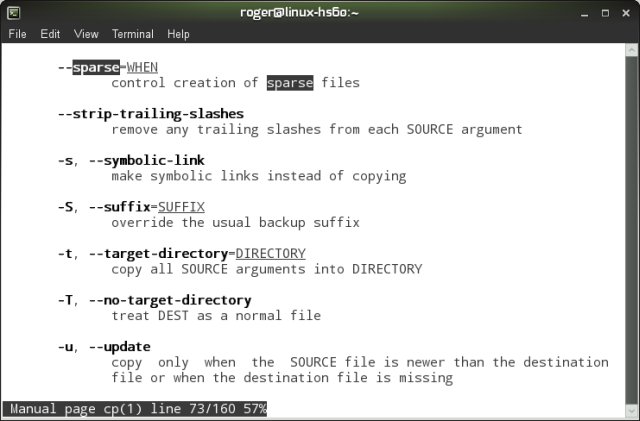Click the --symbolic-link option
640x421 pixels.
(x=147, y=160)
